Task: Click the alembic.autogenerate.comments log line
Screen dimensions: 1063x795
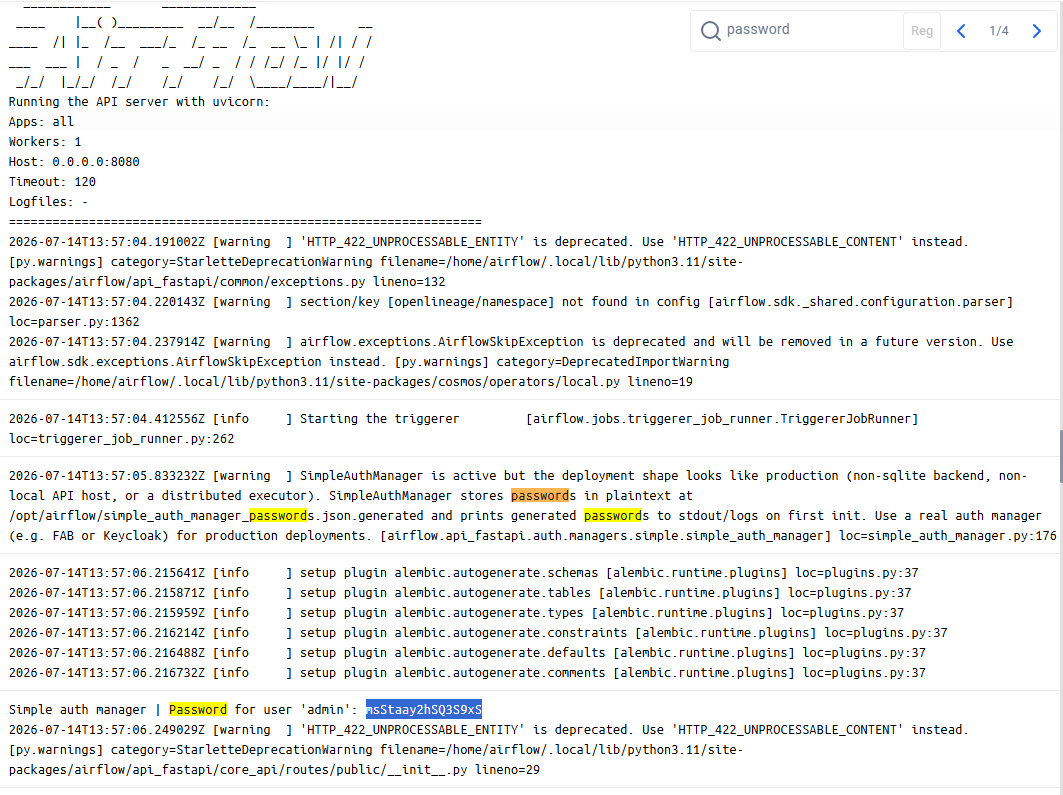Action: tap(467, 672)
